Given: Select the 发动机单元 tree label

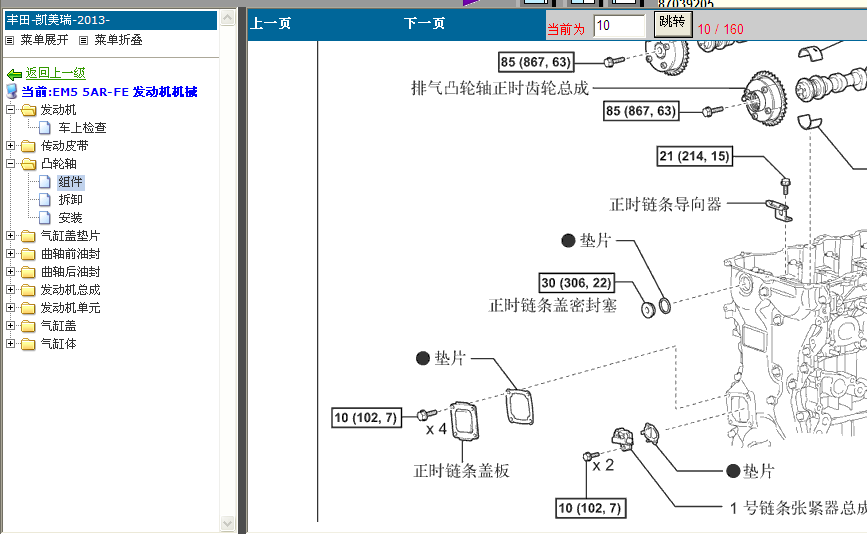Looking at the screenshot, I should (70, 308).
